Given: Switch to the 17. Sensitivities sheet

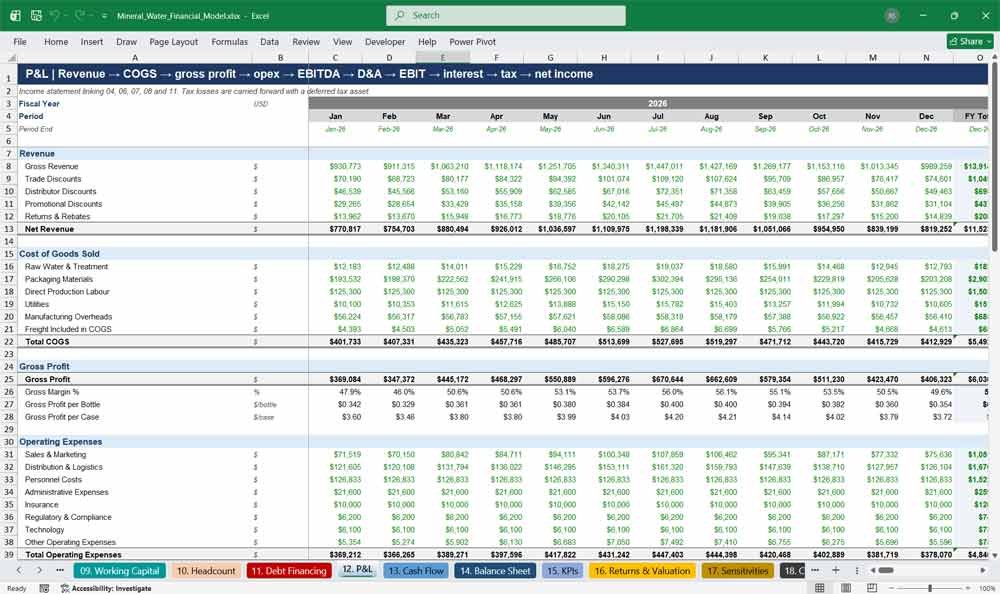Looking at the screenshot, I should 738,571.
